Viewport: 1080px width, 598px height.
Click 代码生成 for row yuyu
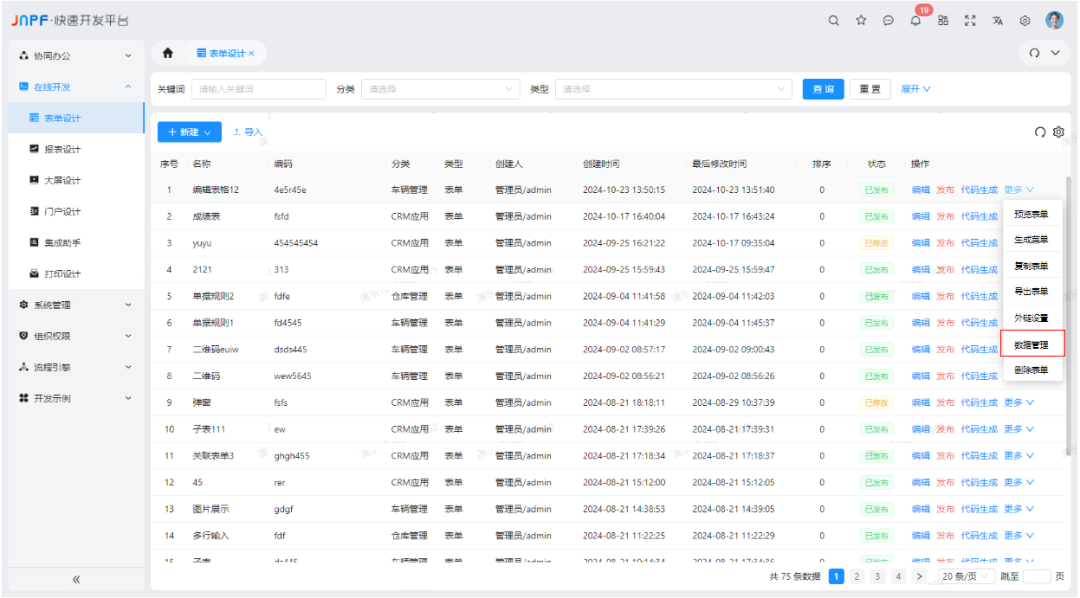click(979, 243)
